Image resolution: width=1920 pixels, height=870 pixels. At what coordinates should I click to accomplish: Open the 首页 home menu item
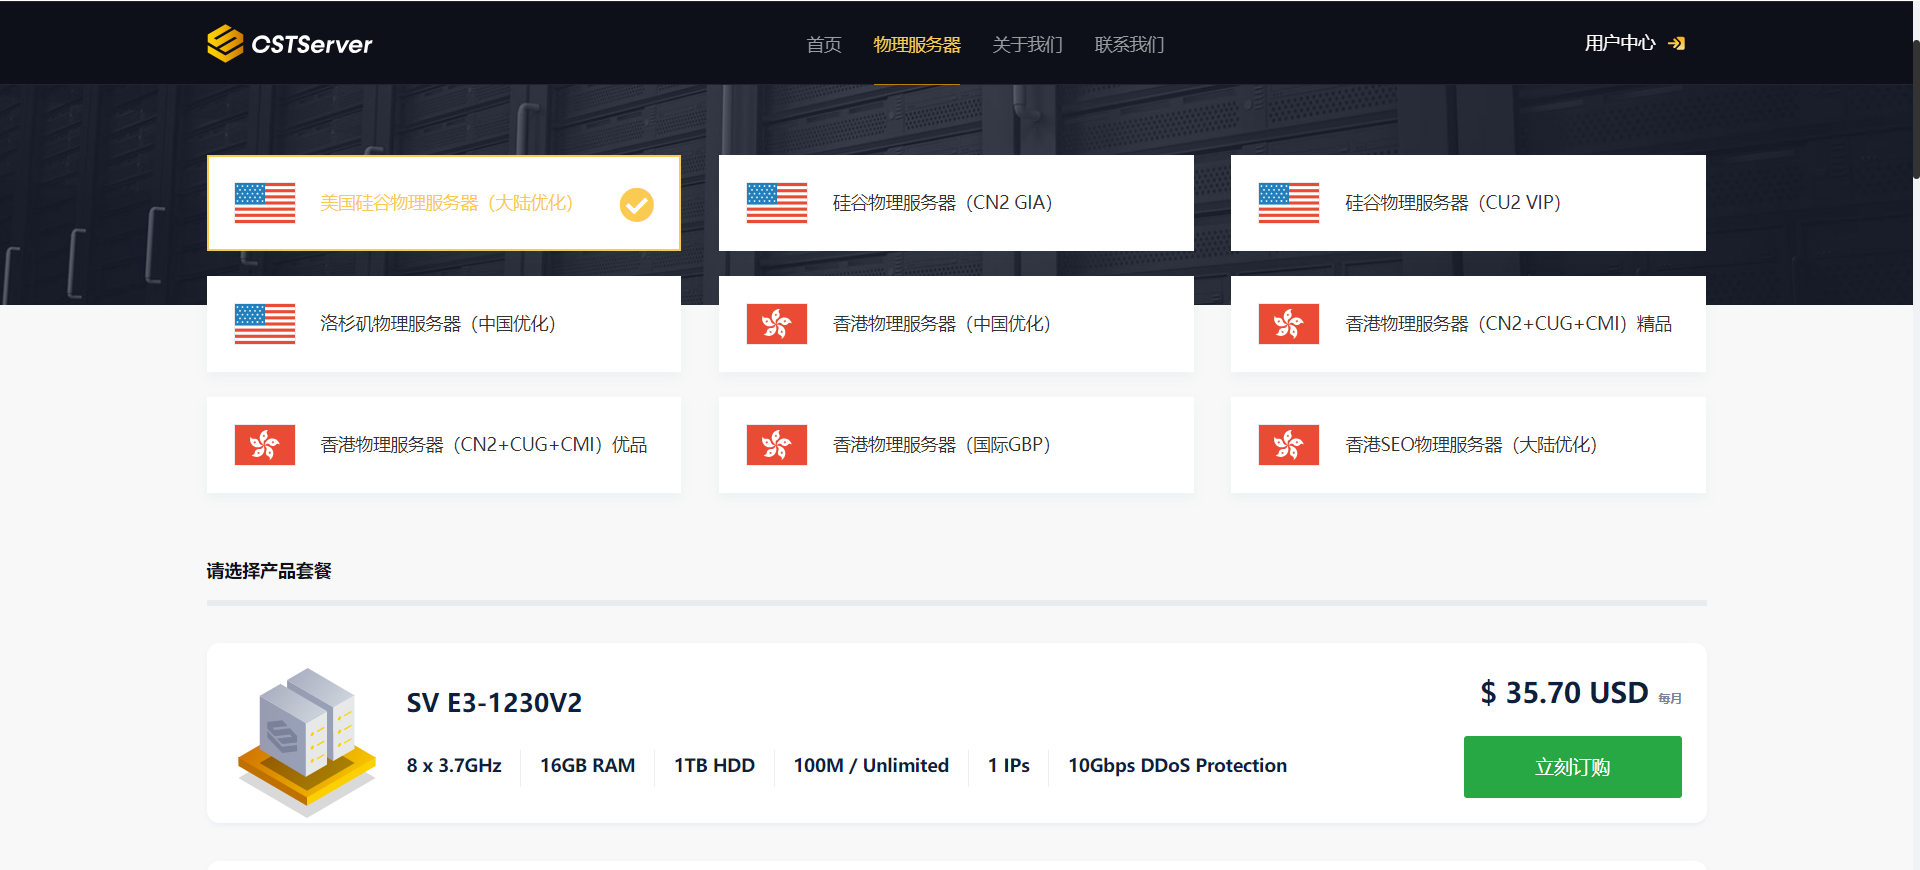[824, 44]
